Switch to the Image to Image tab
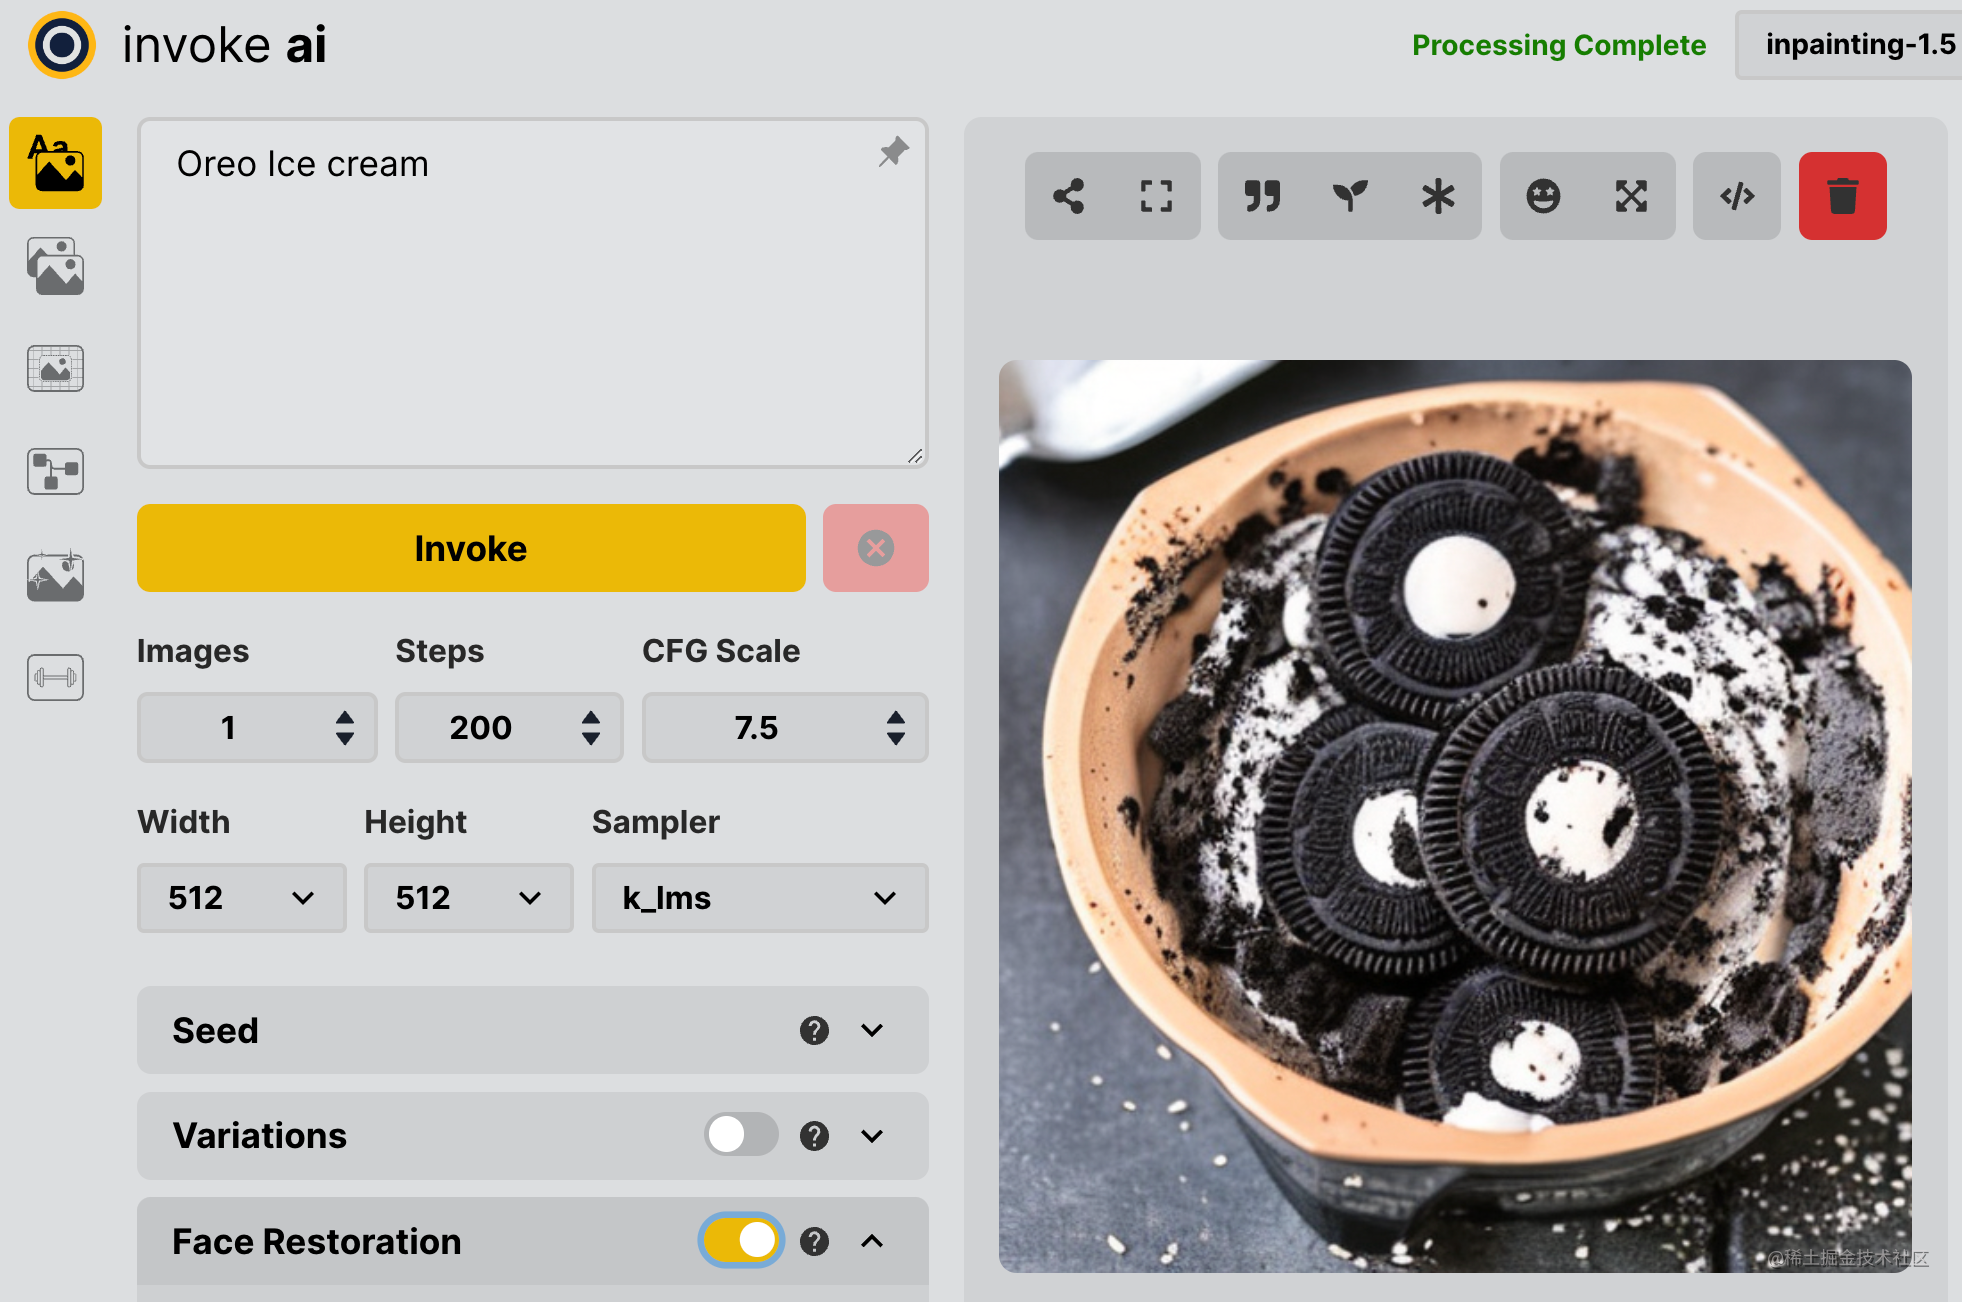This screenshot has height=1302, width=1962. pos(55,266)
